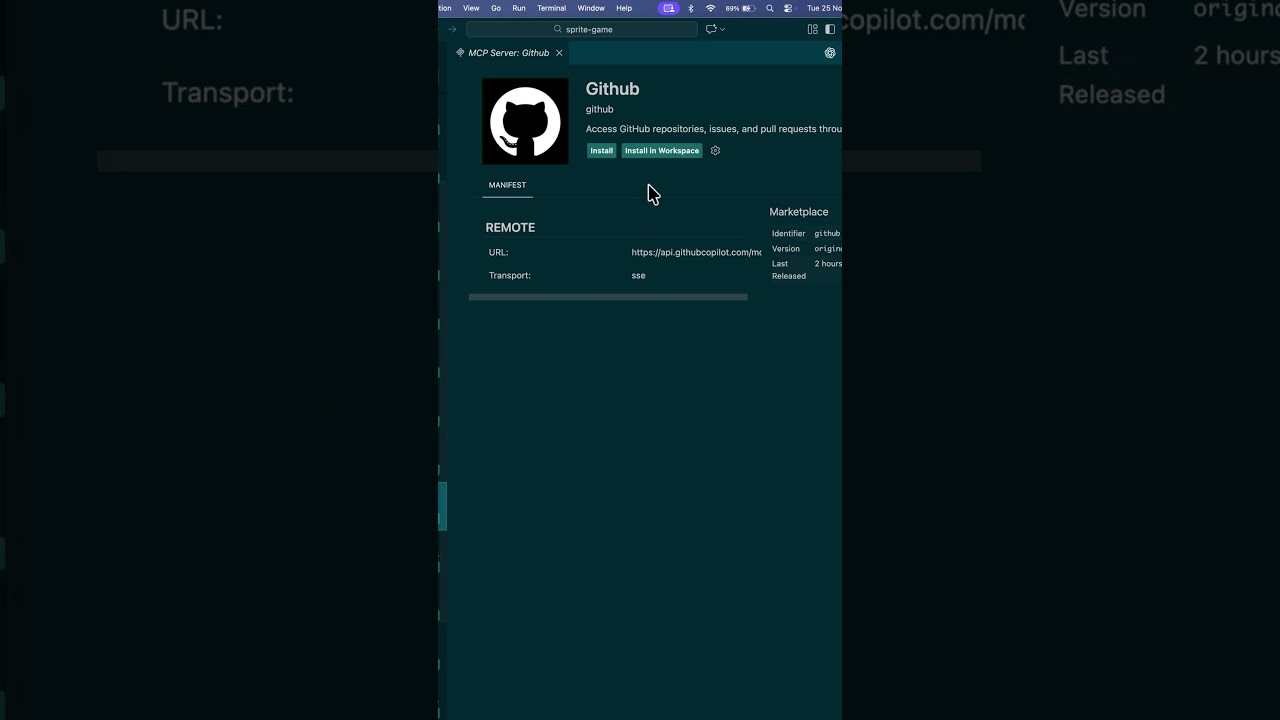This screenshot has height=720, width=1280.
Task: Click the sprite-game command center search box
Action: [x=582, y=29]
